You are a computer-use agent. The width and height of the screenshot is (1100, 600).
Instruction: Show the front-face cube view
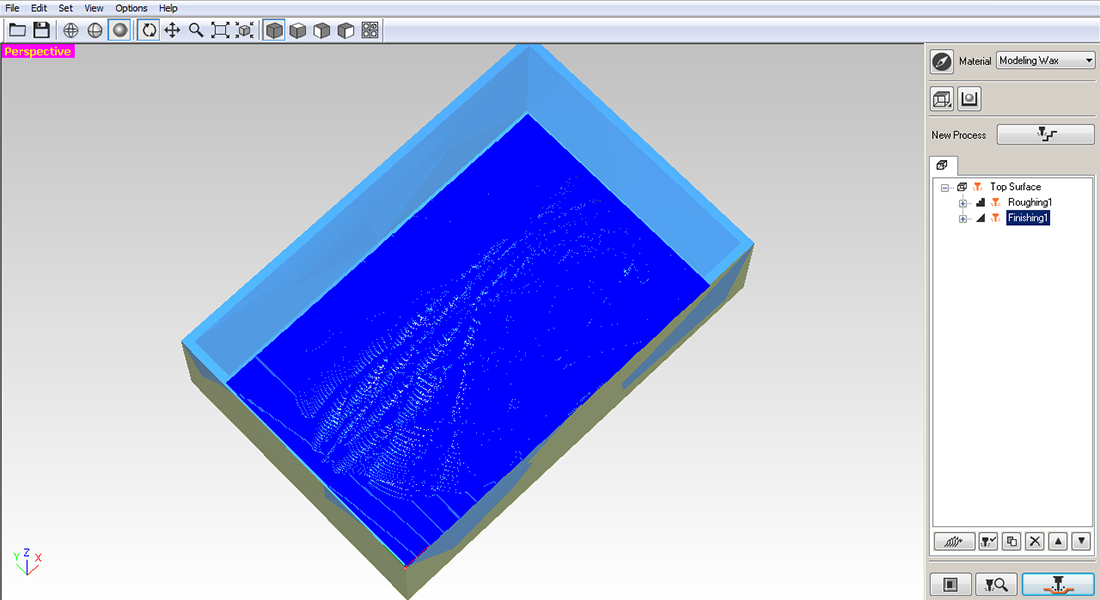[322, 30]
